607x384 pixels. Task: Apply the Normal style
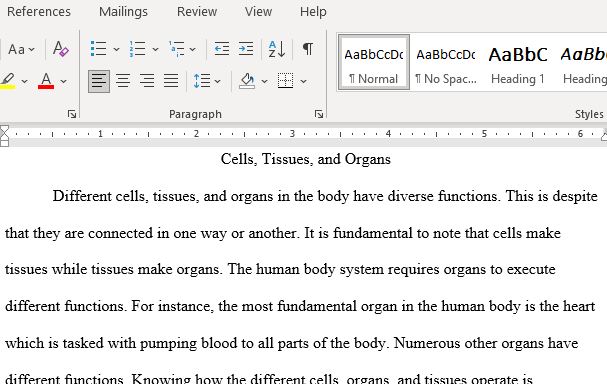pyautogui.click(x=374, y=62)
